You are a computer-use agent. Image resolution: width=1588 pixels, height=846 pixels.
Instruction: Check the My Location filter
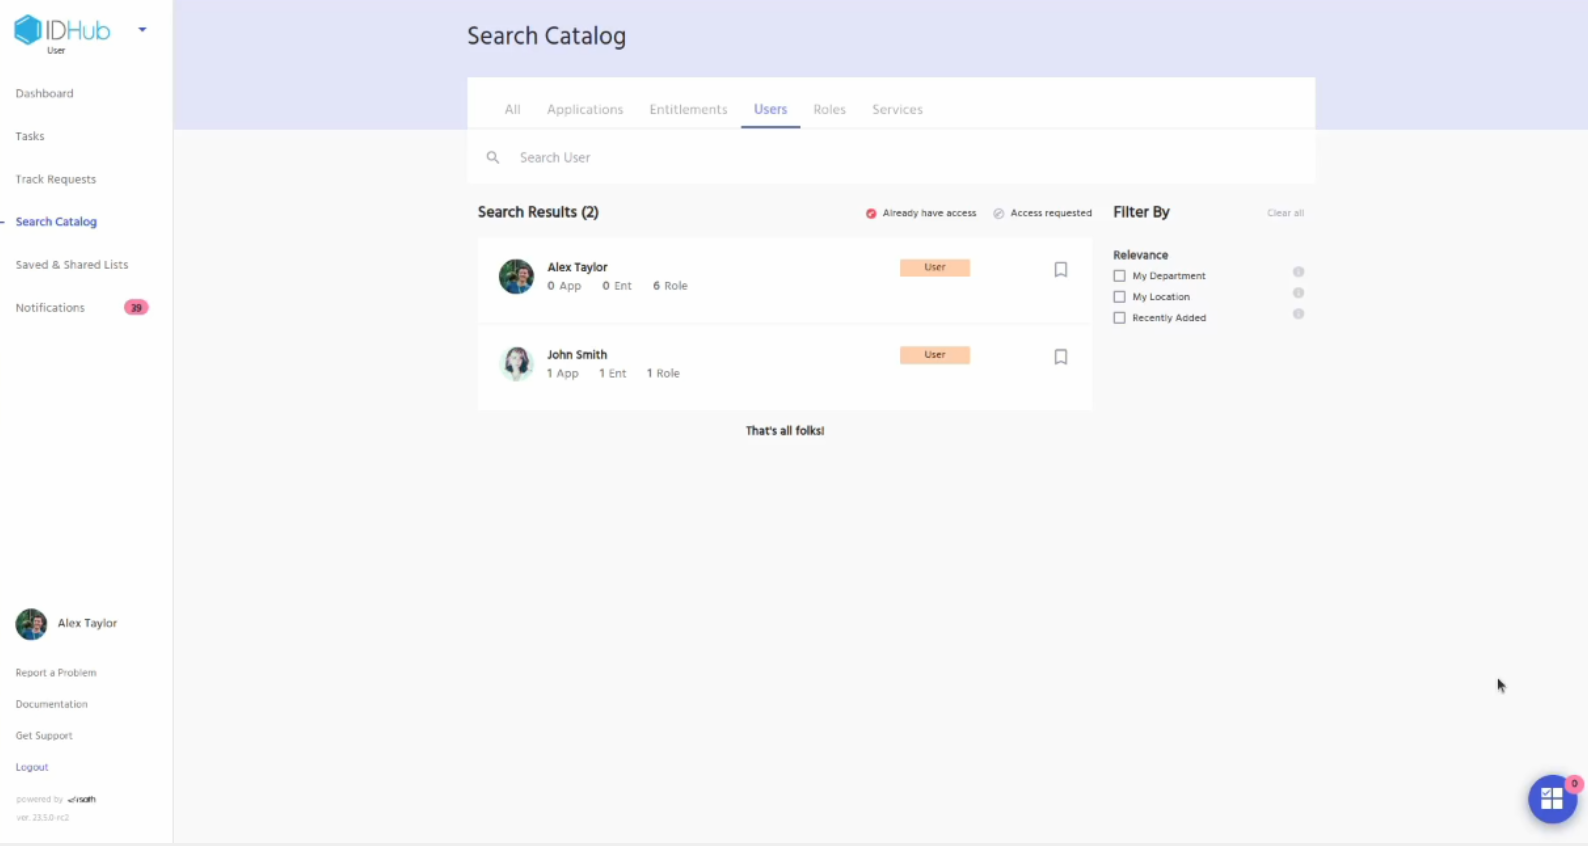coord(1120,297)
